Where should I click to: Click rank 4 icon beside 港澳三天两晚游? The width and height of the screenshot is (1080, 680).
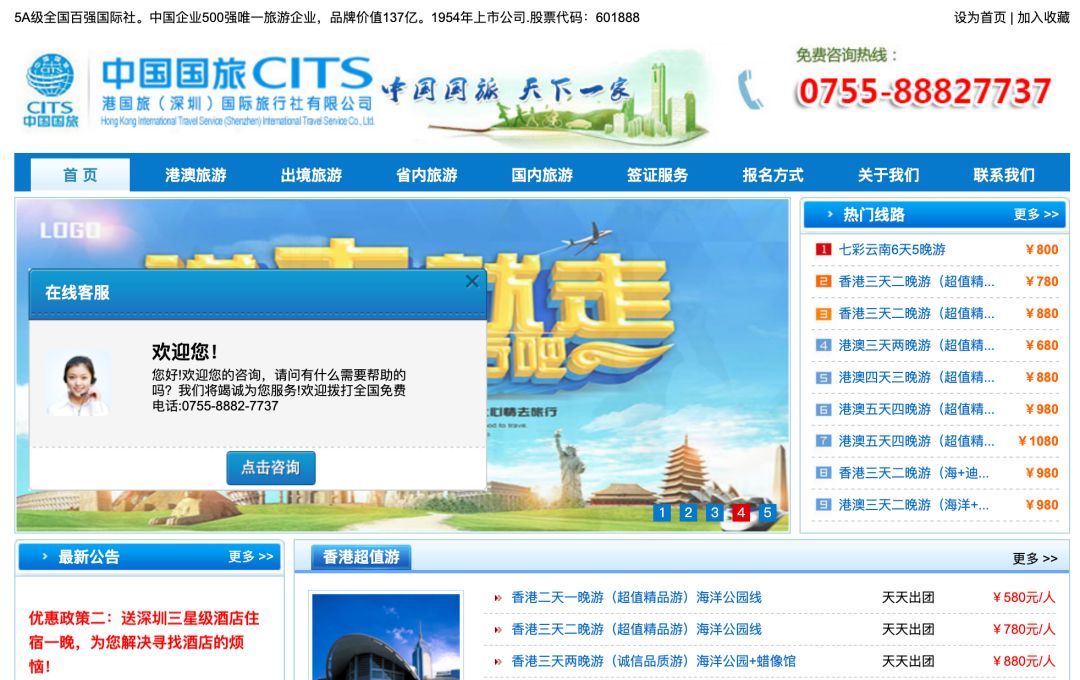coord(823,346)
